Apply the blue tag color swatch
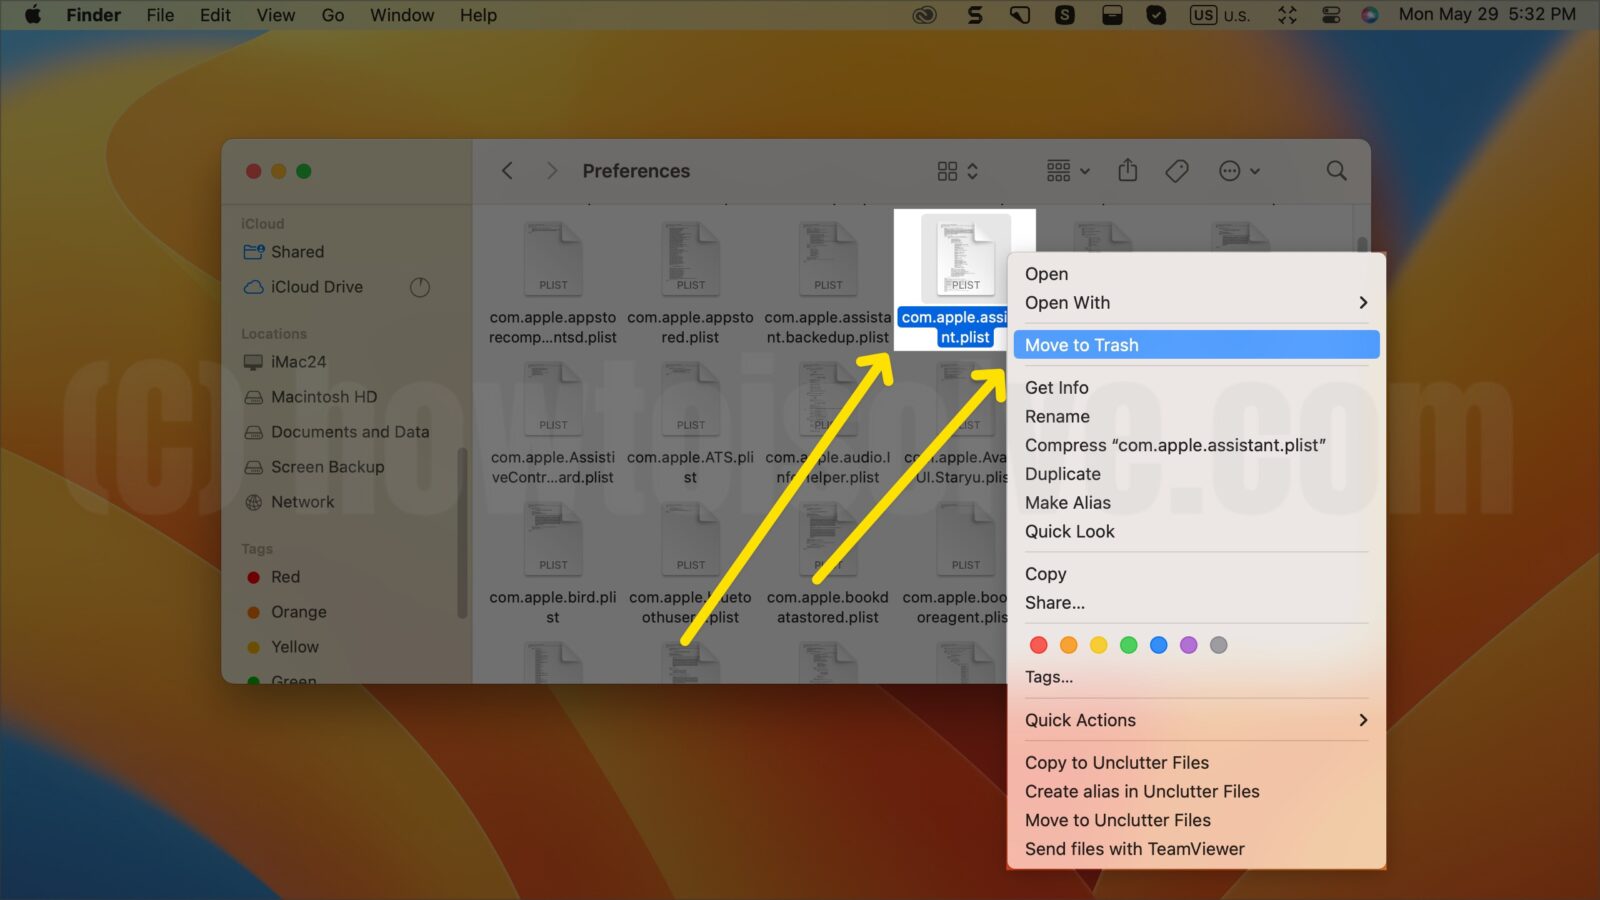Image resolution: width=1600 pixels, height=900 pixels. 1159,645
